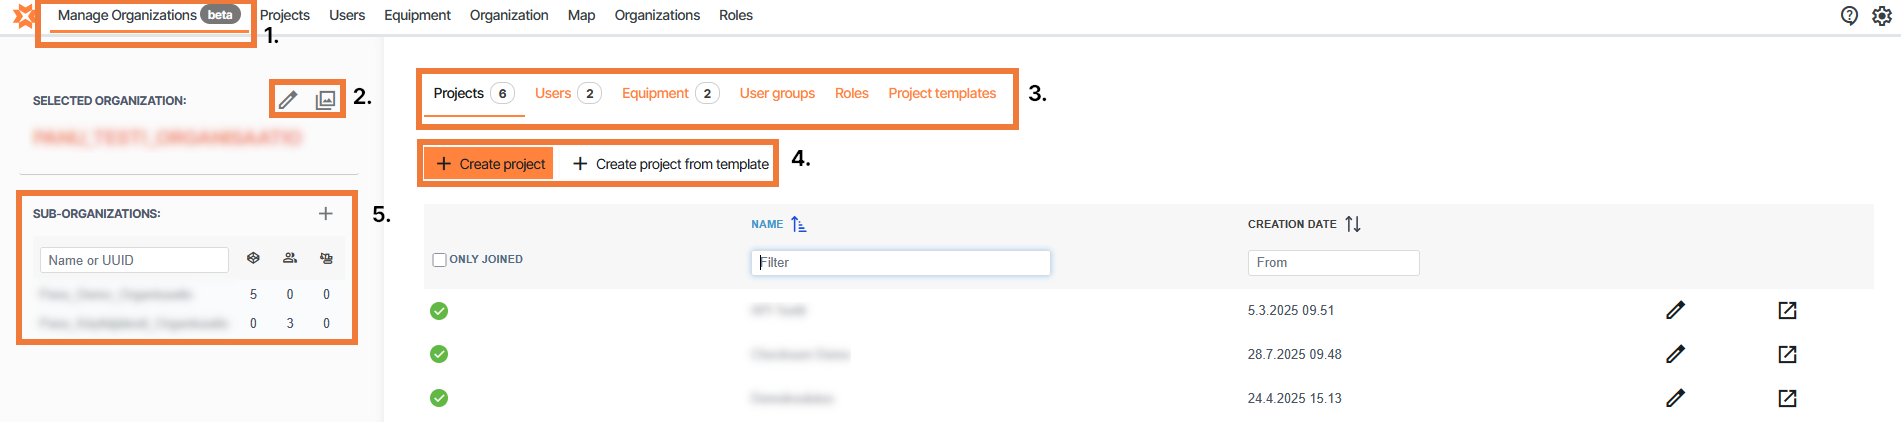Open the 24.4.2025 project externally
Viewport: 1901px width, 422px height.
point(1787,398)
